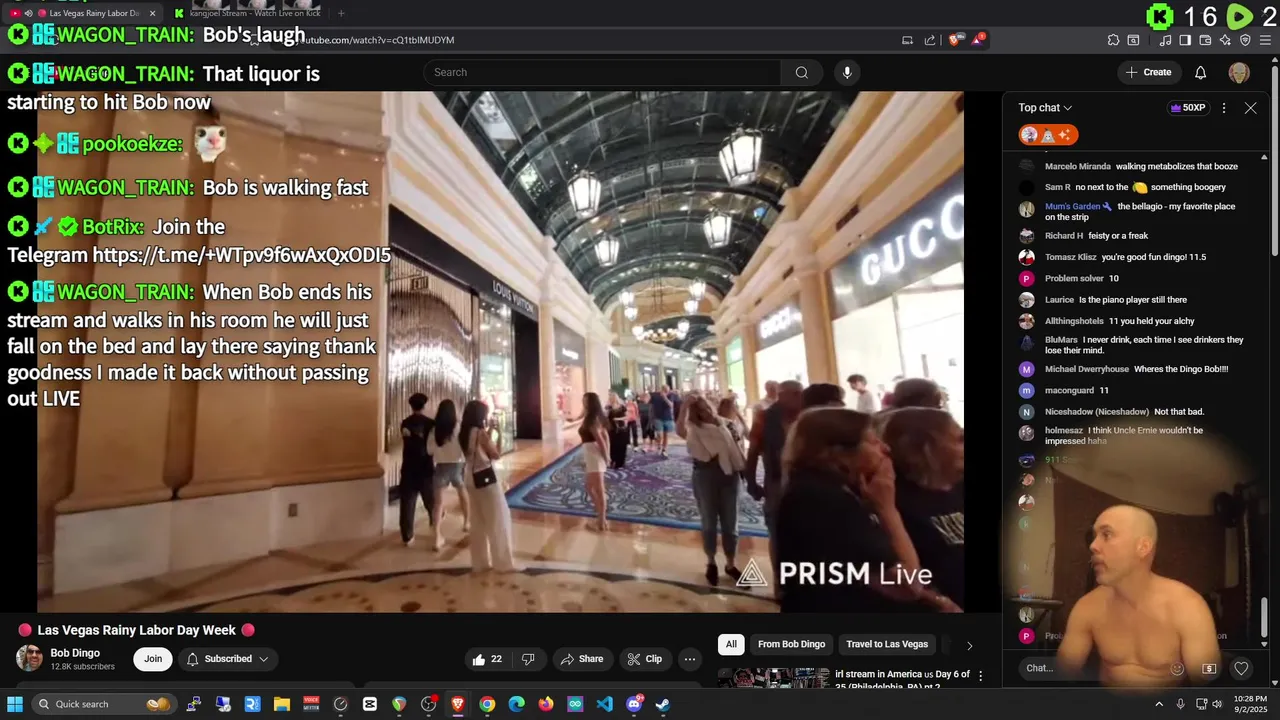Open Bob Dingo channel name link
This screenshot has width=1280, height=720.
(x=75, y=653)
